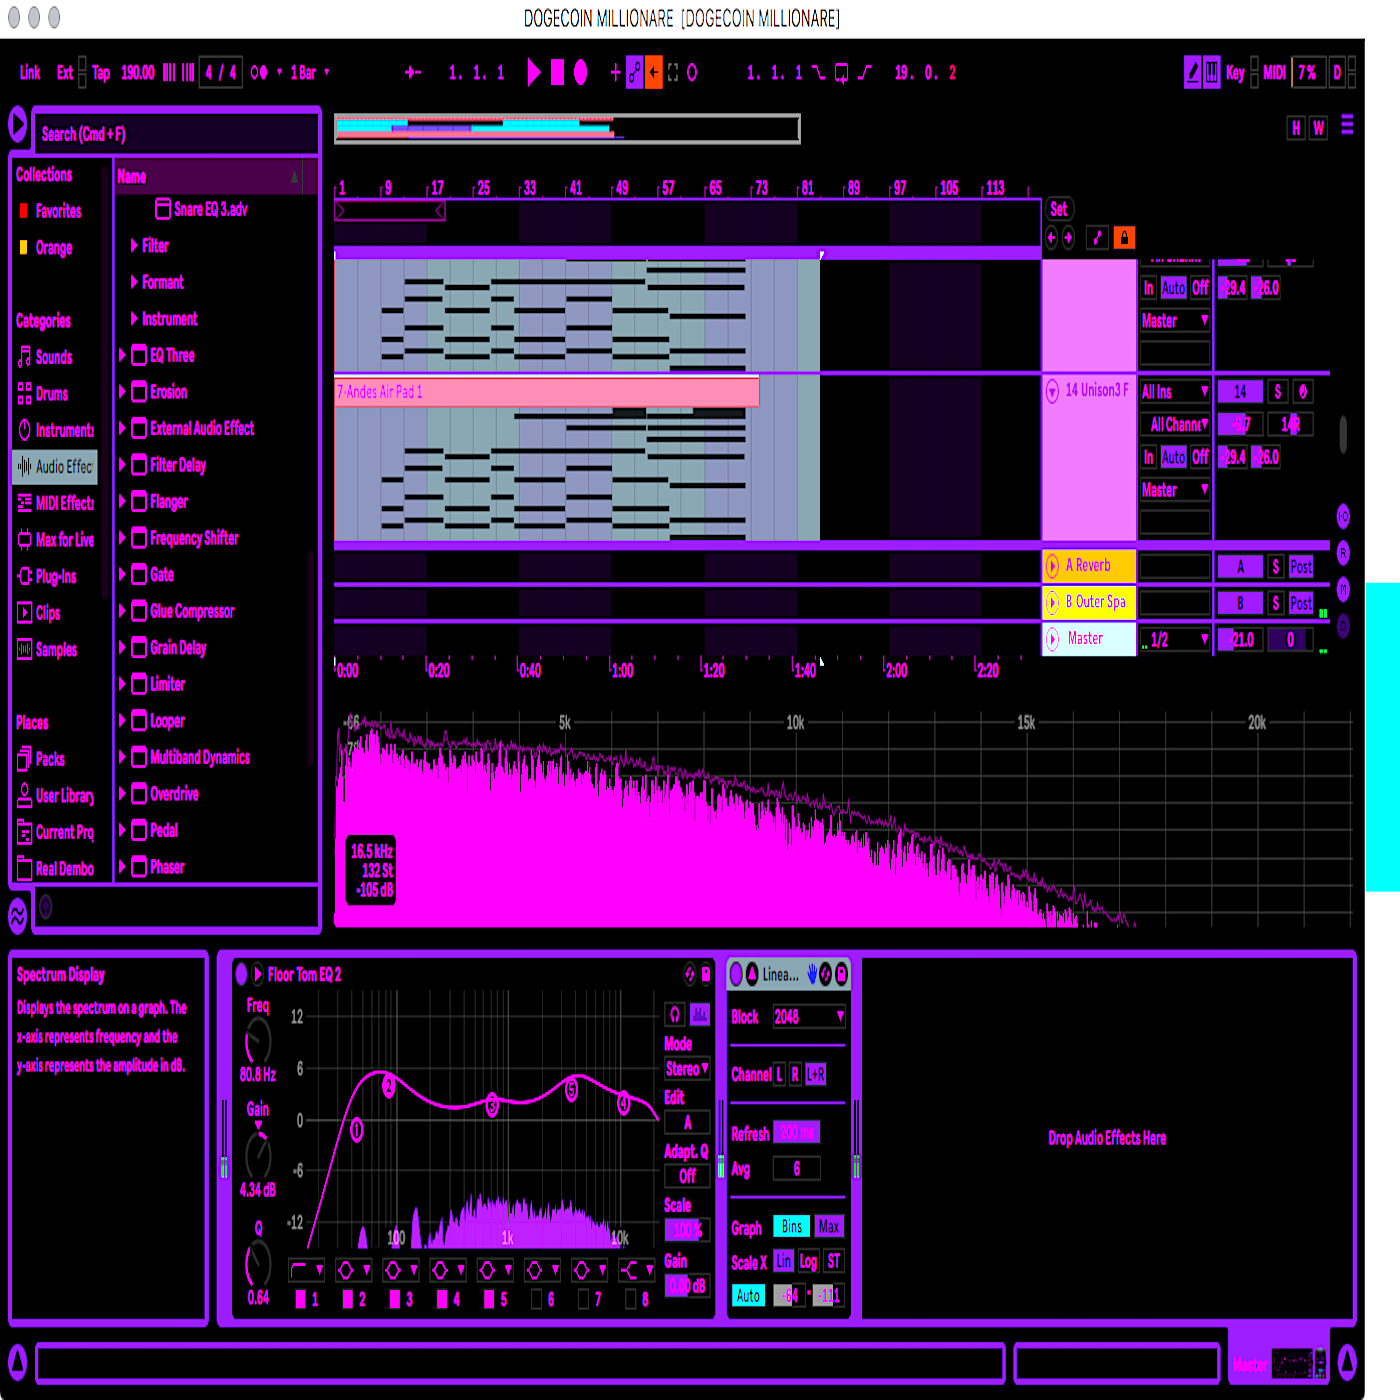Click the Tap tempo button
Screen dimensions: 1400x1400
(100, 72)
